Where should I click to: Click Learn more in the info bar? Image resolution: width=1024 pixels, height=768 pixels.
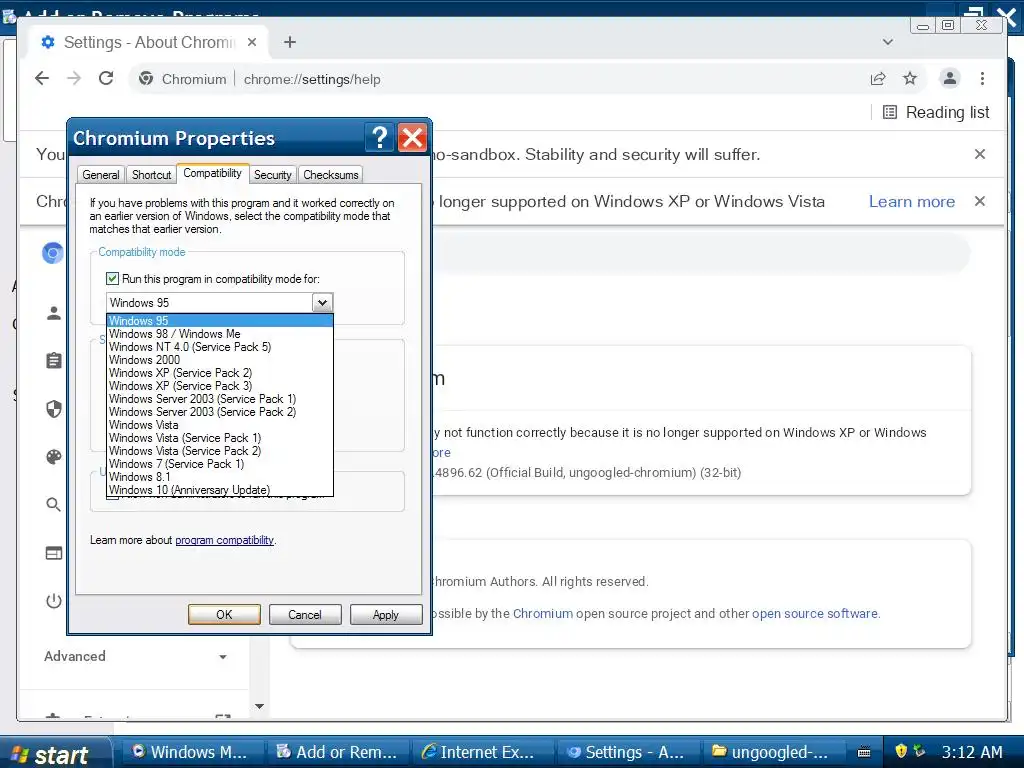(912, 202)
